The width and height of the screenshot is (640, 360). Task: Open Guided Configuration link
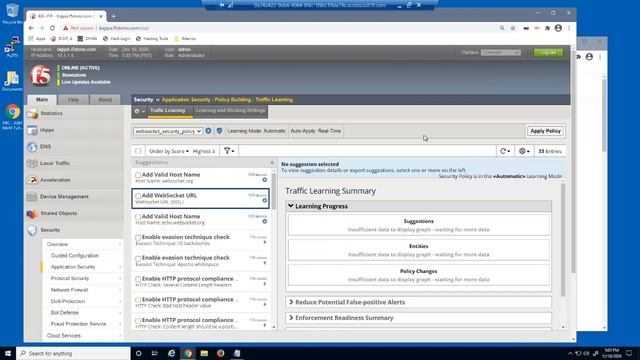(x=75, y=256)
